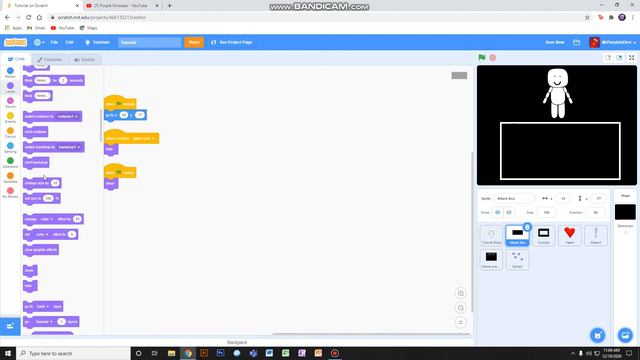Click the Scratch logo
The width and height of the screenshot is (640, 360).
pos(16,42)
